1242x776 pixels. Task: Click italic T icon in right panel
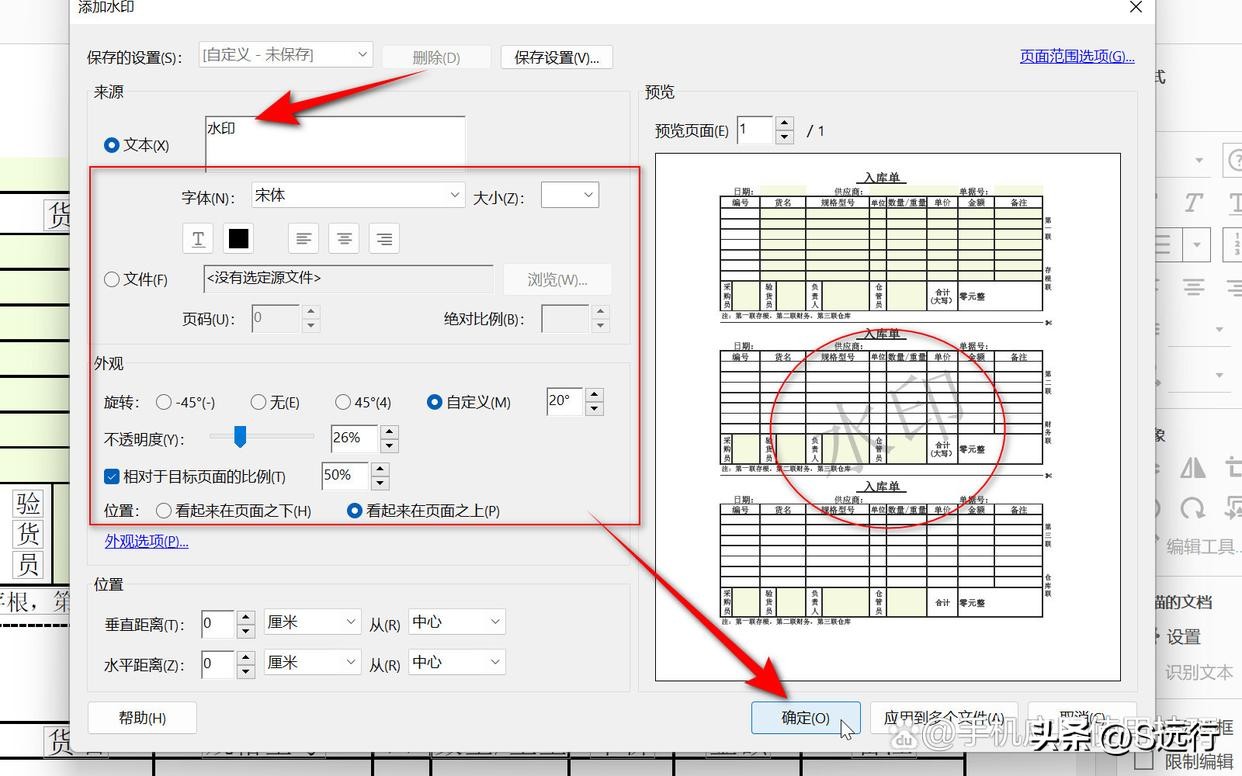[x=1192, y=203]
